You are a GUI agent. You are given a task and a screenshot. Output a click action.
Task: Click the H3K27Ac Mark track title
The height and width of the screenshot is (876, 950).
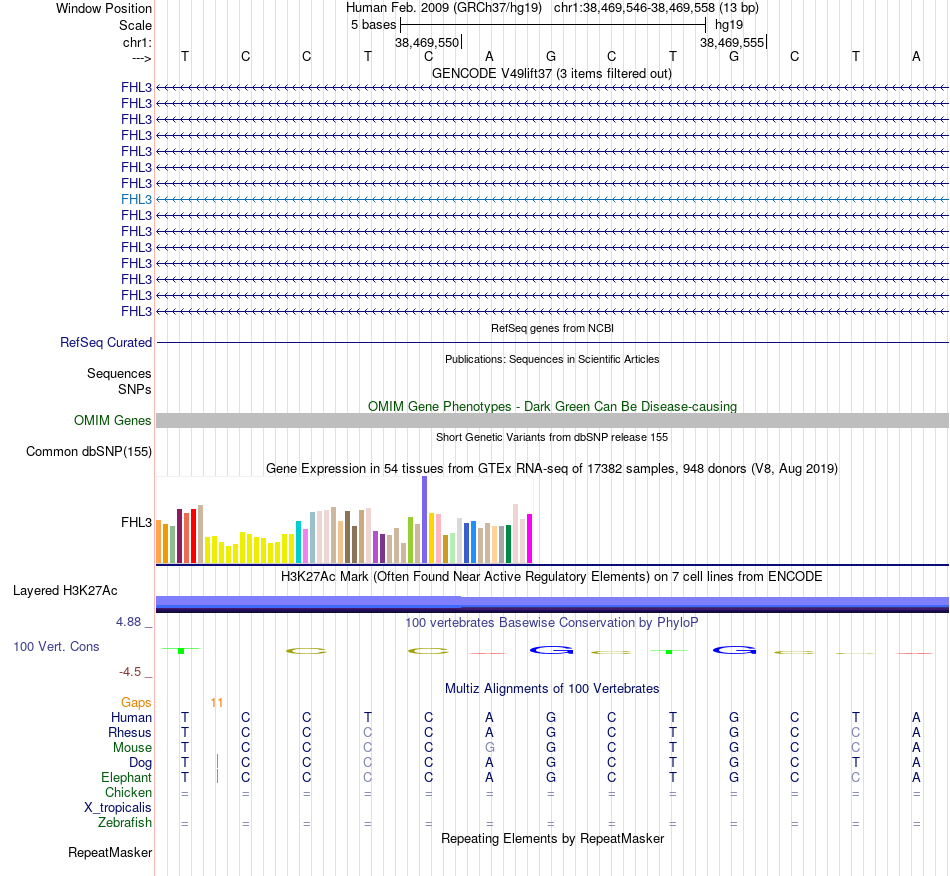pos(552,576)
